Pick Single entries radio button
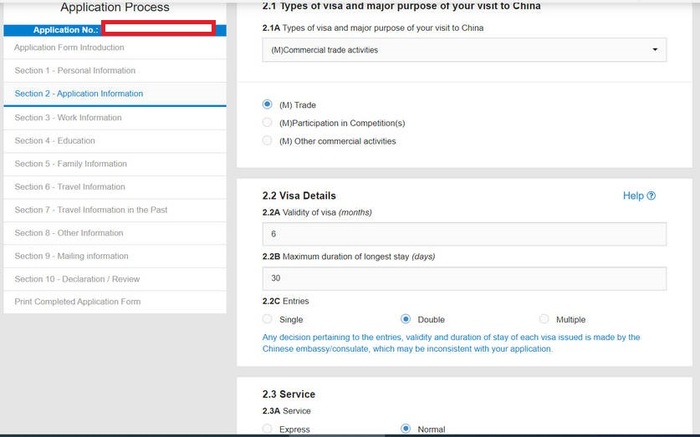The width and height of the screenshot is (700, 437). point(267,319)
